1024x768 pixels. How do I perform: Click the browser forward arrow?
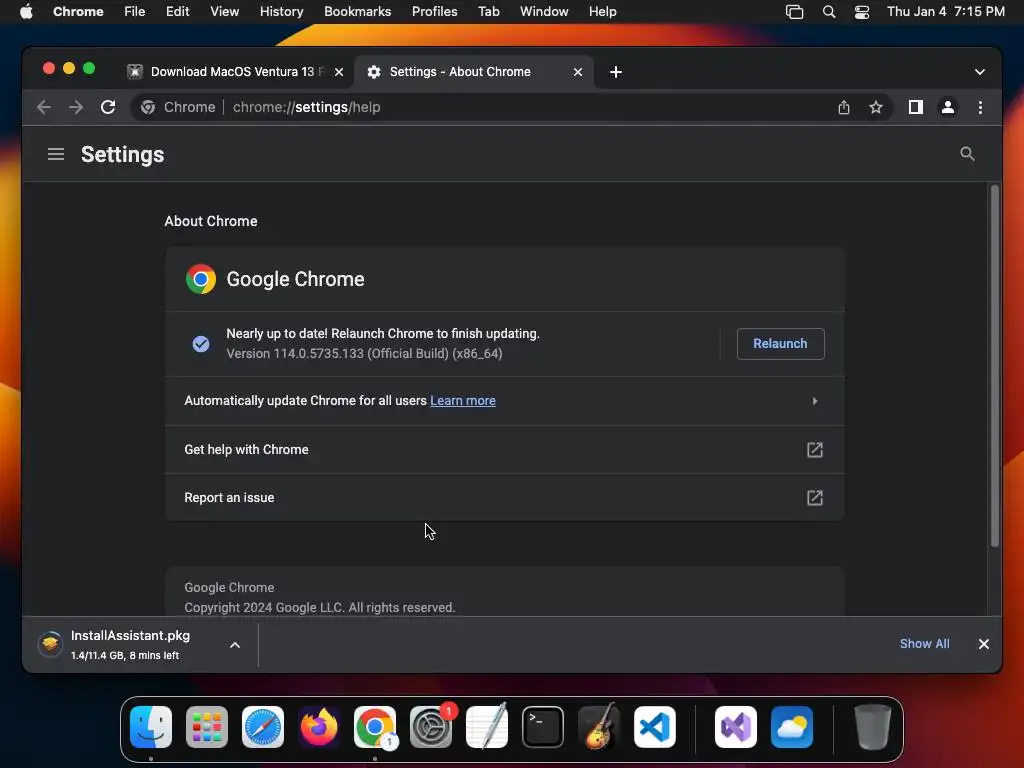(76, 107)
